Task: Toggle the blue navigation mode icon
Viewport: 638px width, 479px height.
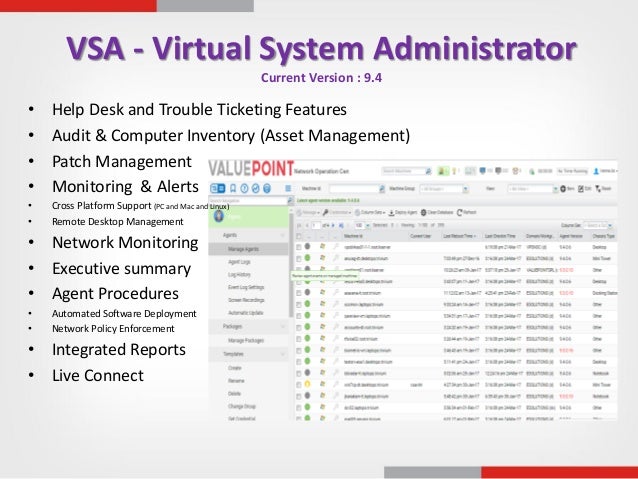Action: pyautogui.click(x=218, y=188)
